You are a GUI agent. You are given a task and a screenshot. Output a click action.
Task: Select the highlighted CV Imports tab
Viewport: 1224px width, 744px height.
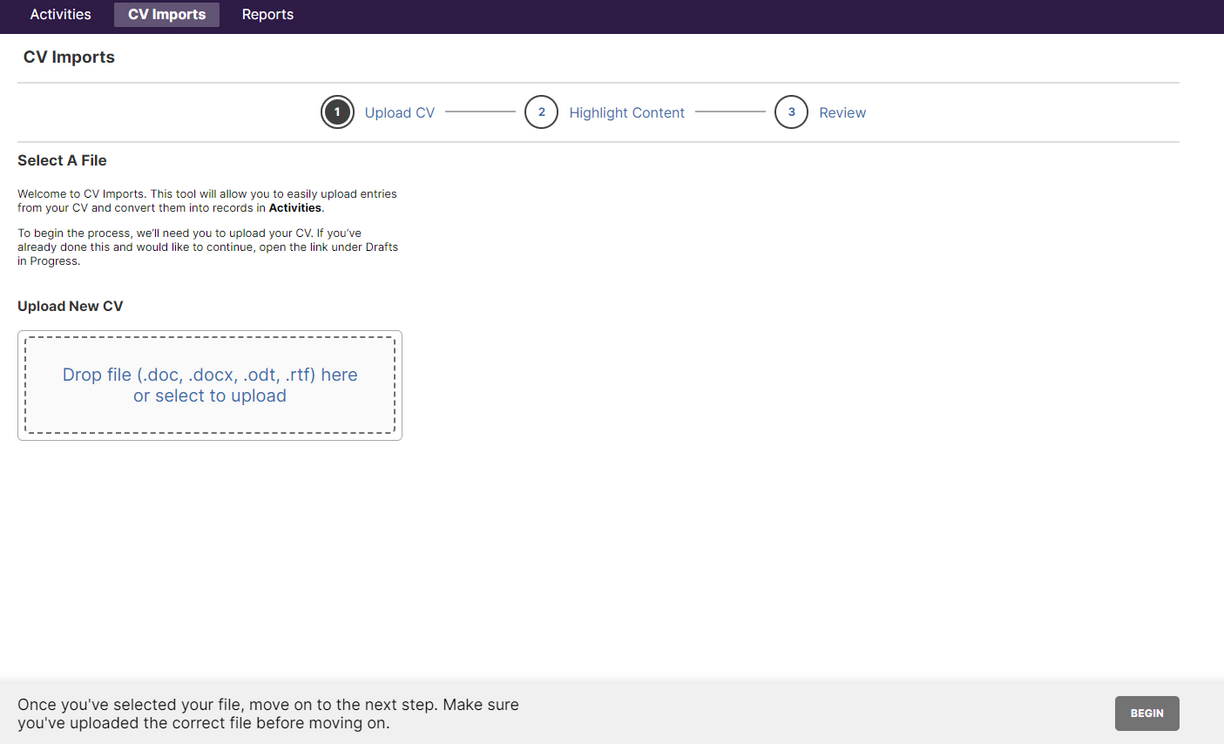[x=166, y=14]
